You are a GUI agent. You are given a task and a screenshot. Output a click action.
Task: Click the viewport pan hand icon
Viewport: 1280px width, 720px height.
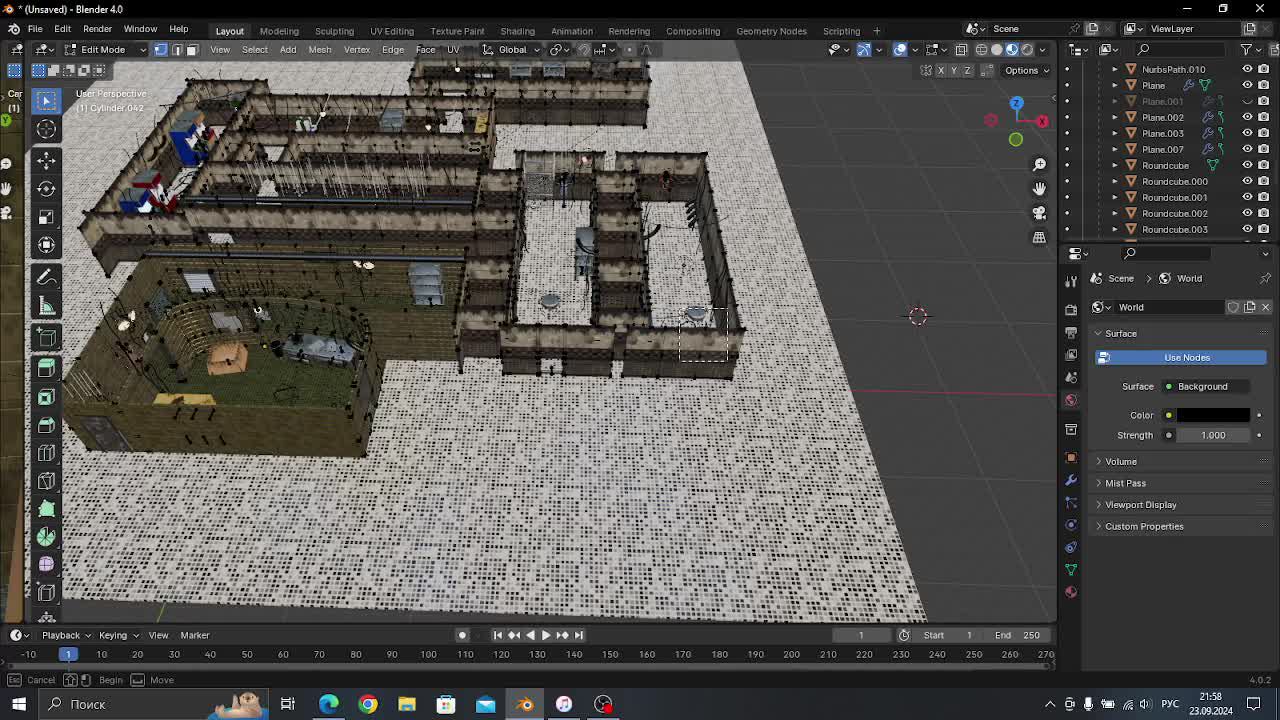click(x=1039, y=188)
